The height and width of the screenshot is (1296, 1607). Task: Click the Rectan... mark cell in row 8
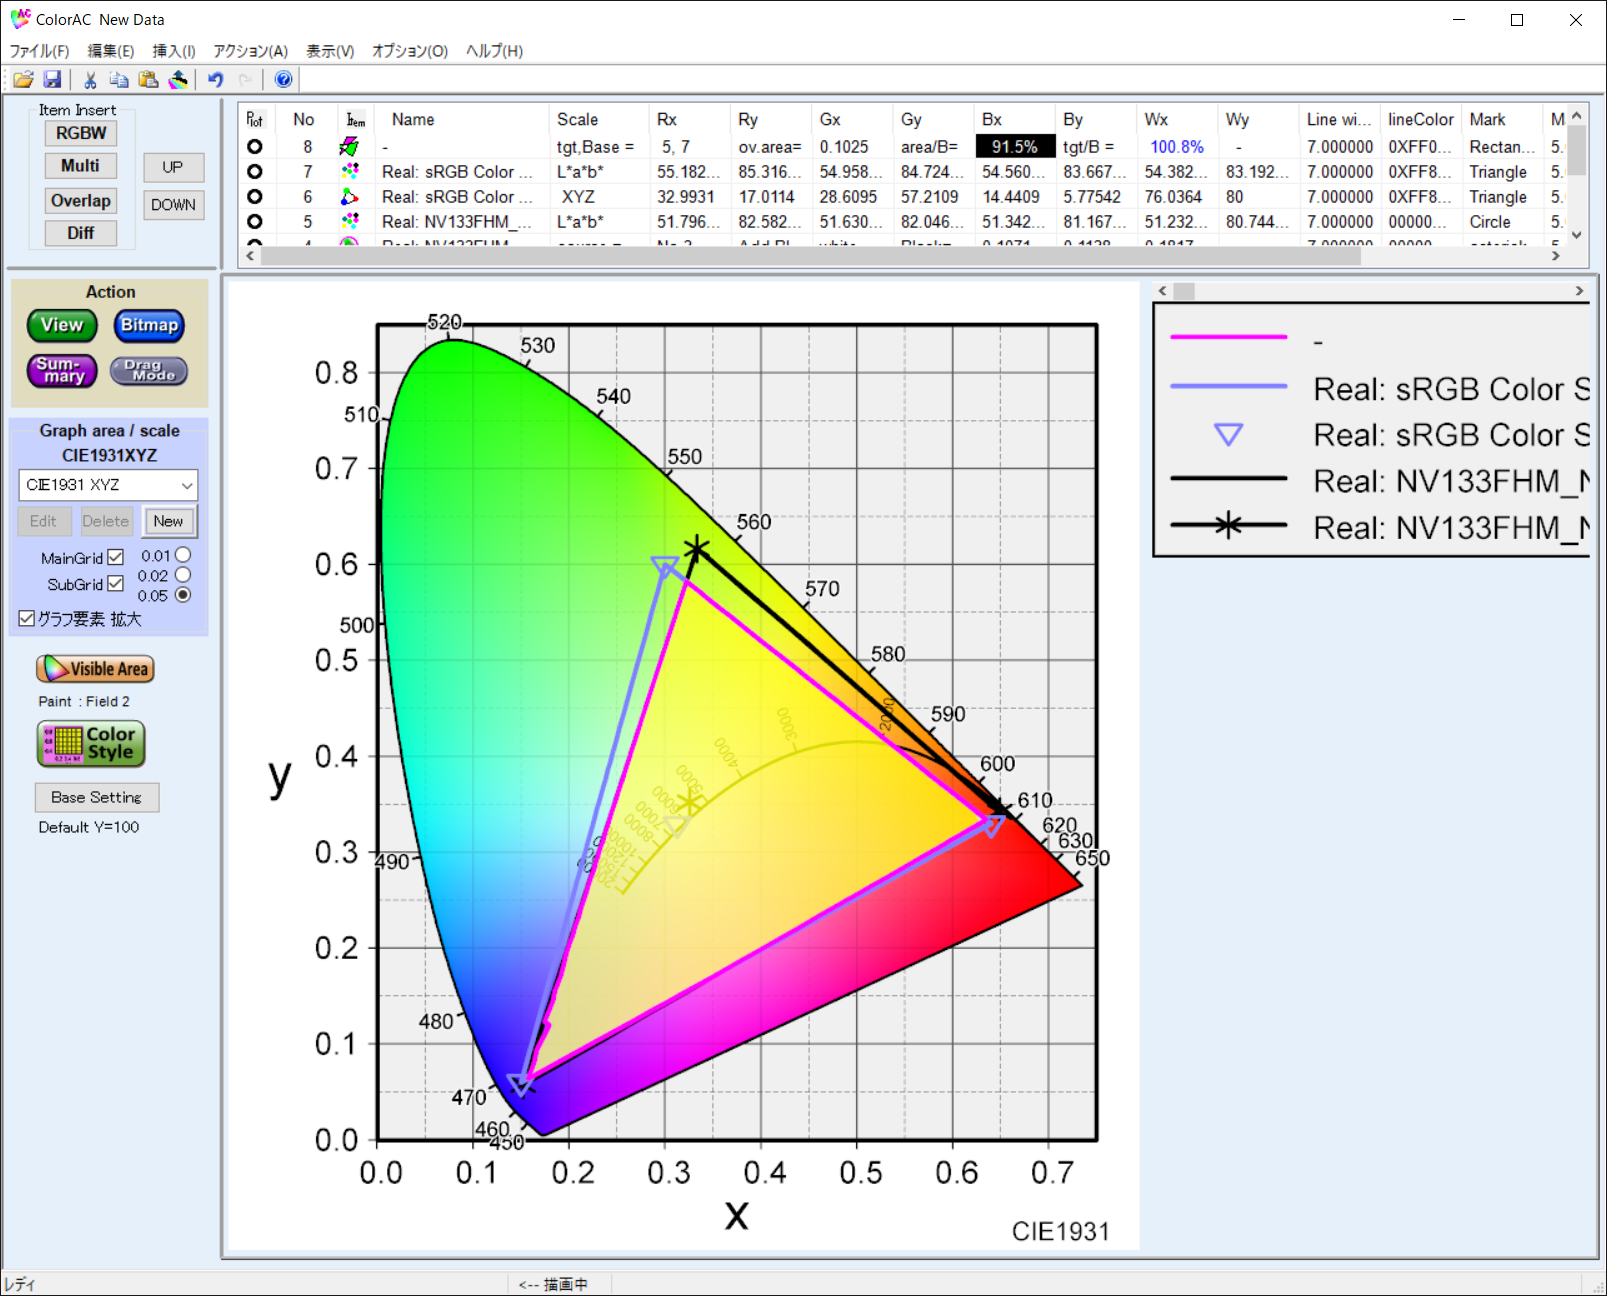(1502, 147)
